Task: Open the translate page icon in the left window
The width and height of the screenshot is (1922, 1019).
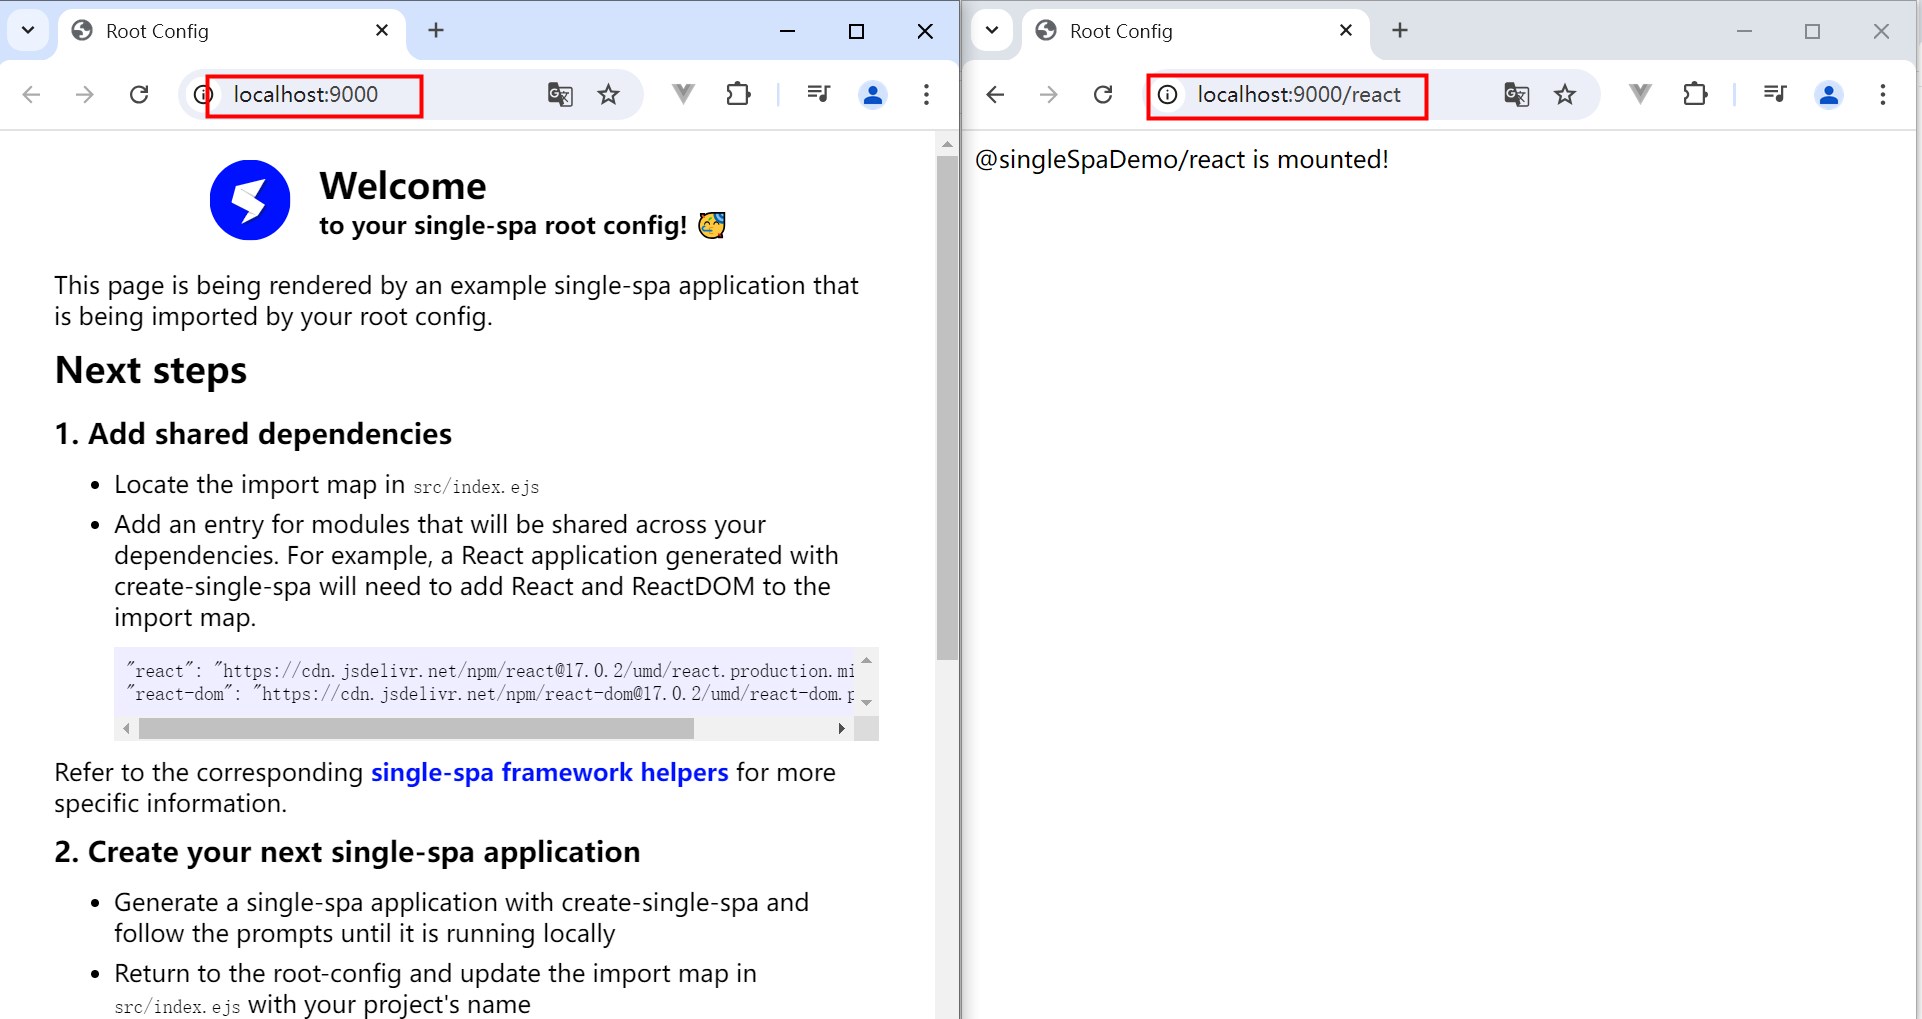Action: tap(560, 94)
